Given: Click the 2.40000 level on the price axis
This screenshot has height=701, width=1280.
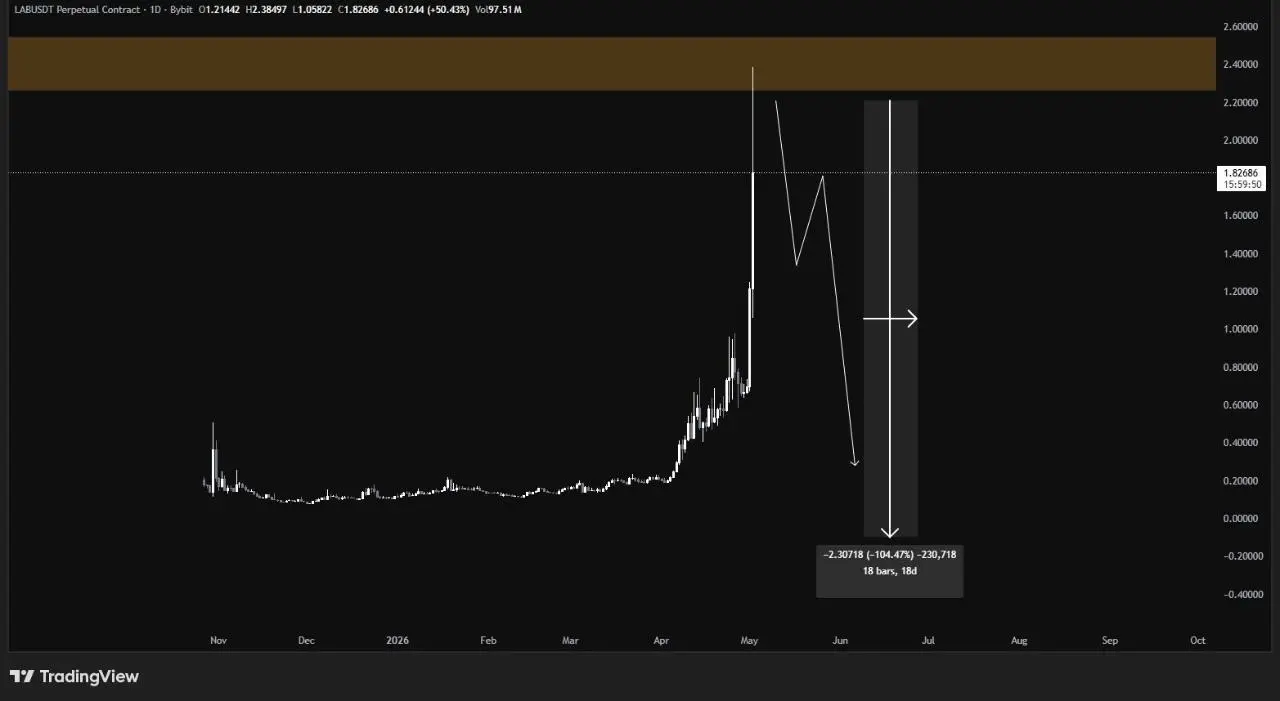Looking at the screenshot, I should coord(1243,65).
